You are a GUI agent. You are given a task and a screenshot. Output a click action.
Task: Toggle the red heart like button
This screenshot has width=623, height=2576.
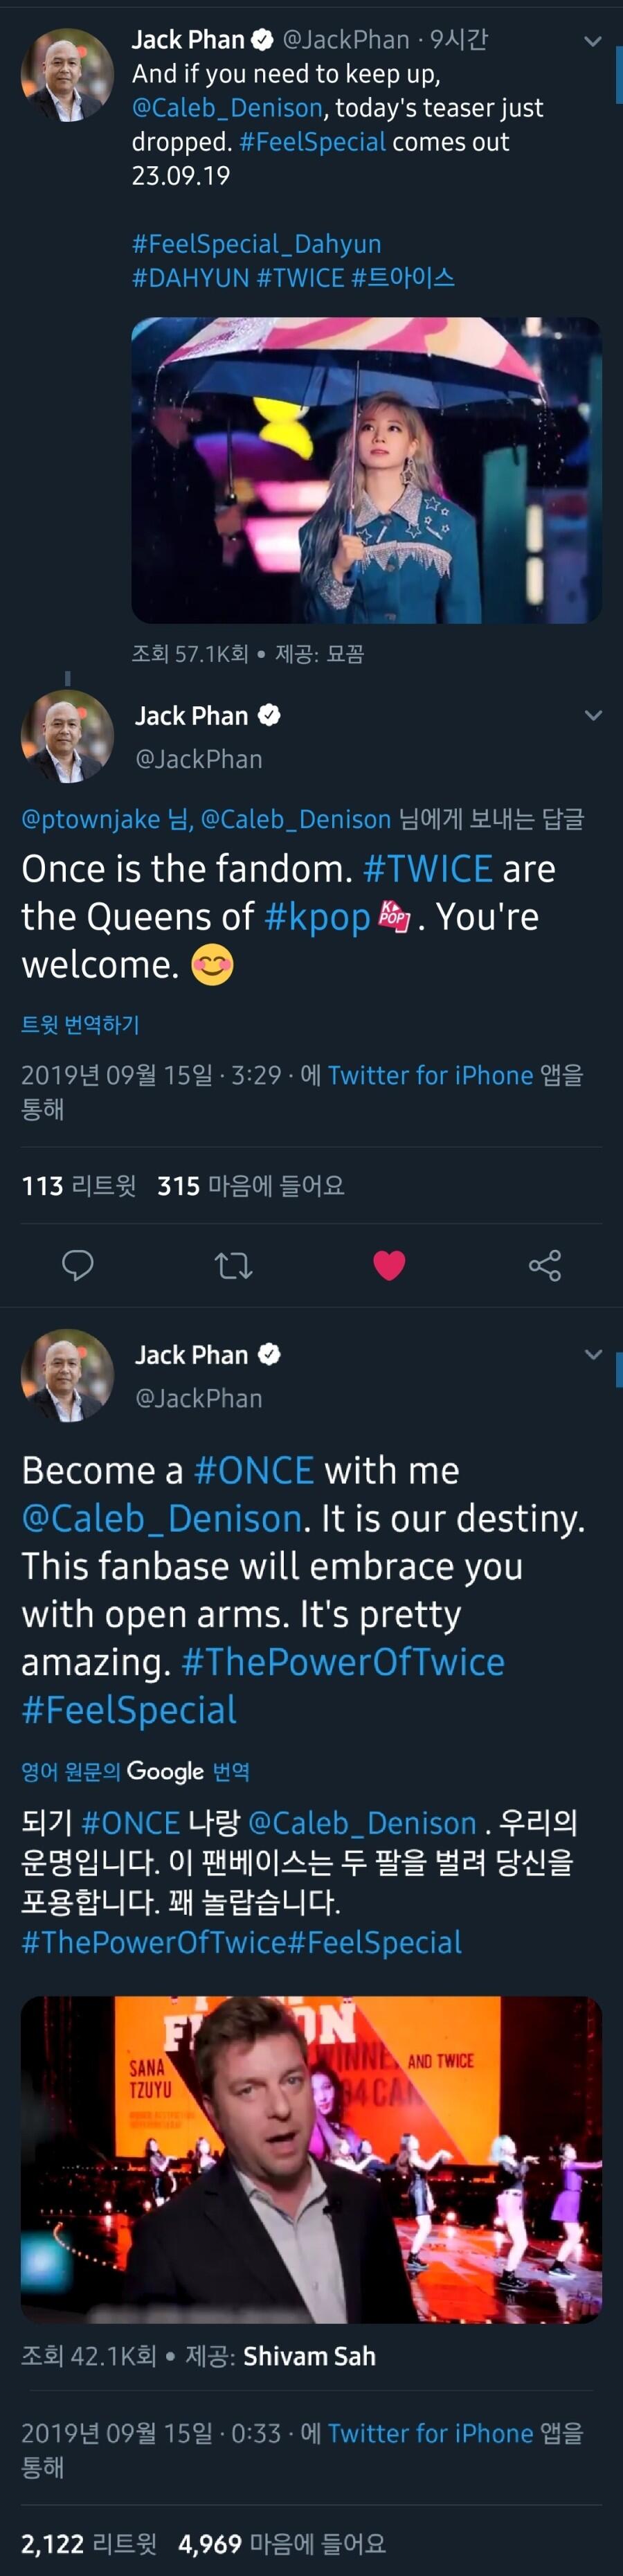point(389,1266)
